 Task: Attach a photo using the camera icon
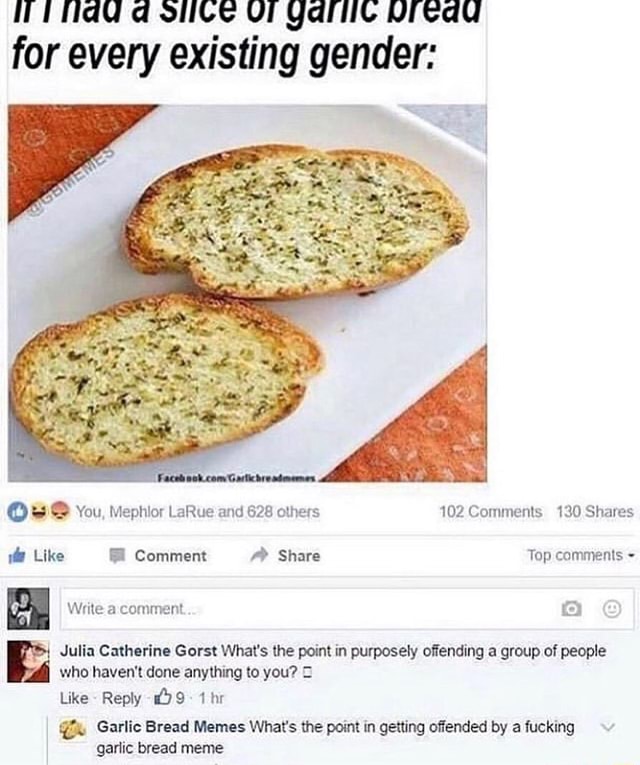point(571,608)
